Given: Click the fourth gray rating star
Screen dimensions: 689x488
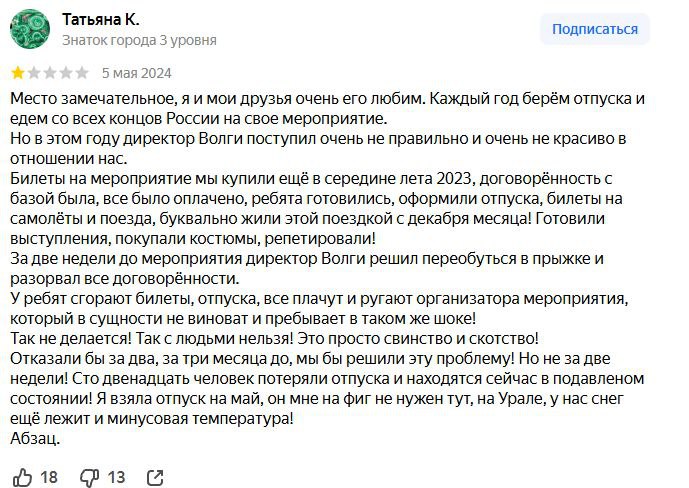Looking at the screenshot, I should tap(65, 73).
